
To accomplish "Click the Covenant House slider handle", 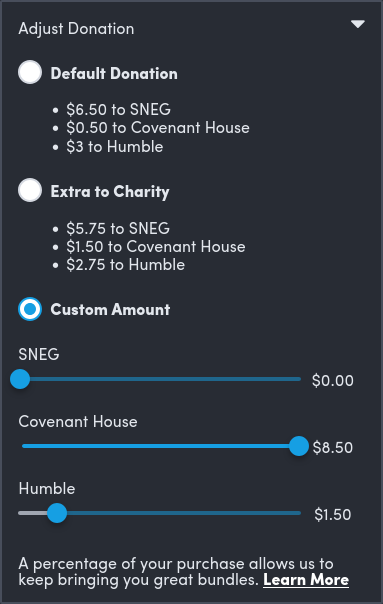I will (x=299, y=446).
